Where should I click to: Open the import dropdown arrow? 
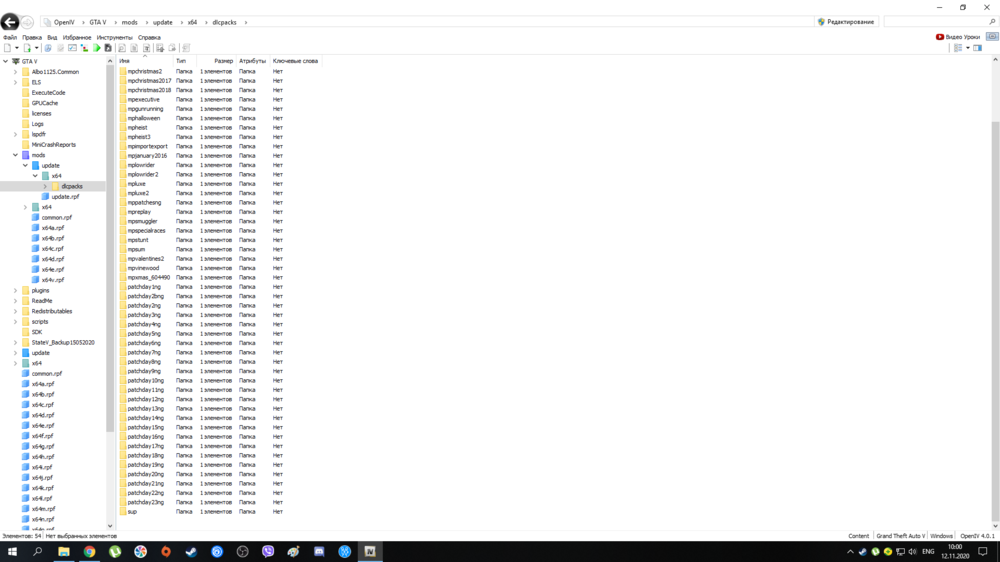[36, 48]
